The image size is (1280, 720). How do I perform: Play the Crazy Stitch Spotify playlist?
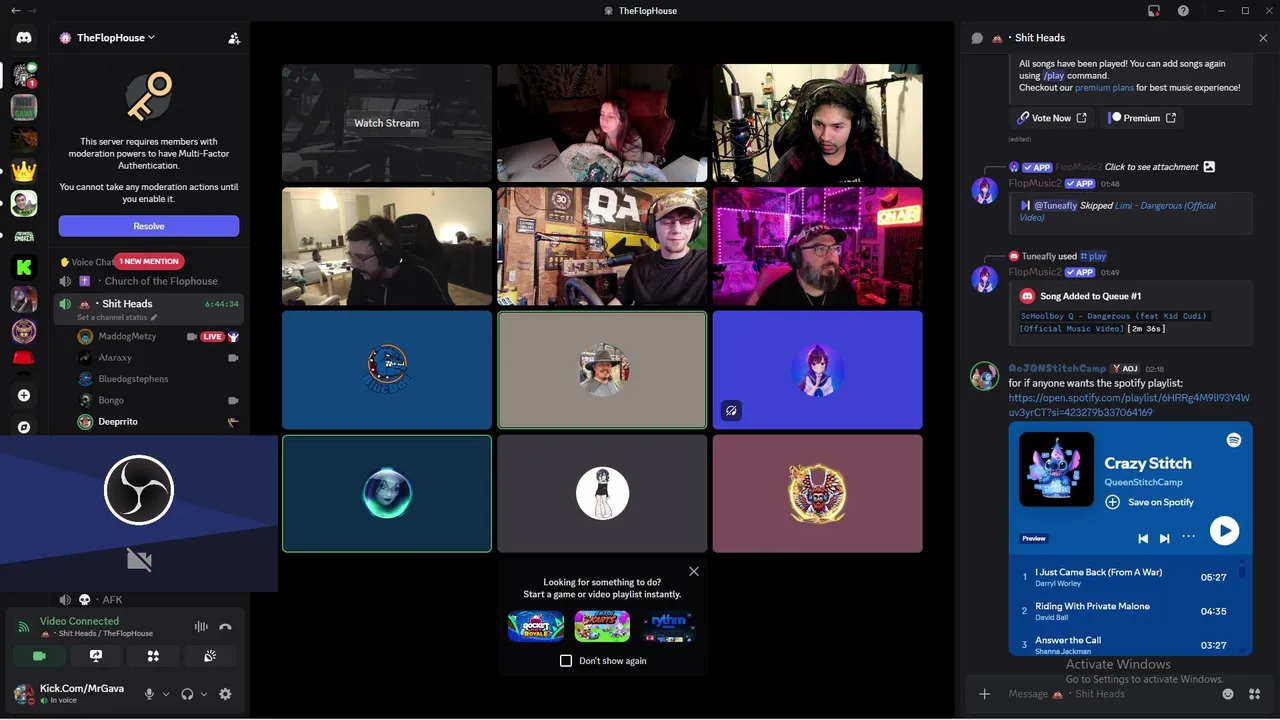coord(1224,531)
